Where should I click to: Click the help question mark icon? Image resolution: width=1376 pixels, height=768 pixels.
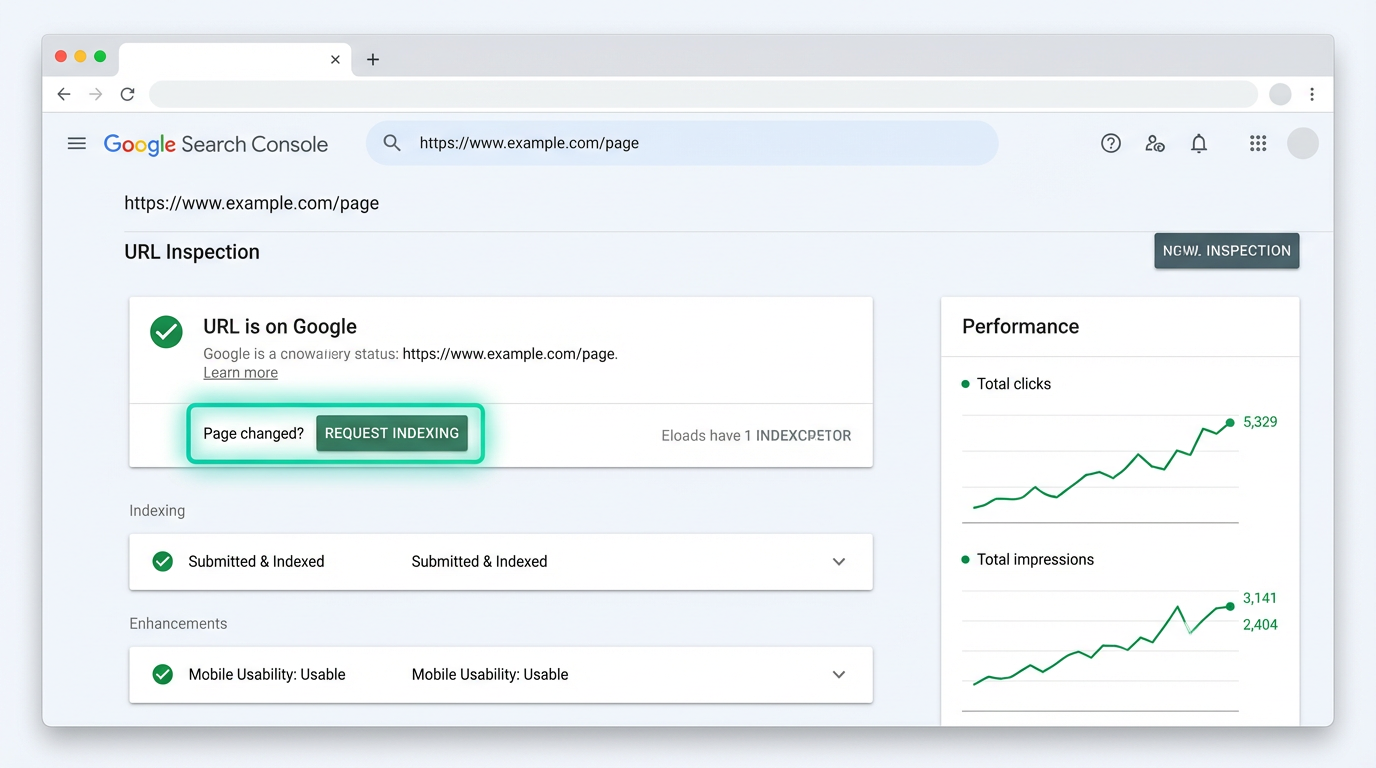click(x=1110, y=143)
